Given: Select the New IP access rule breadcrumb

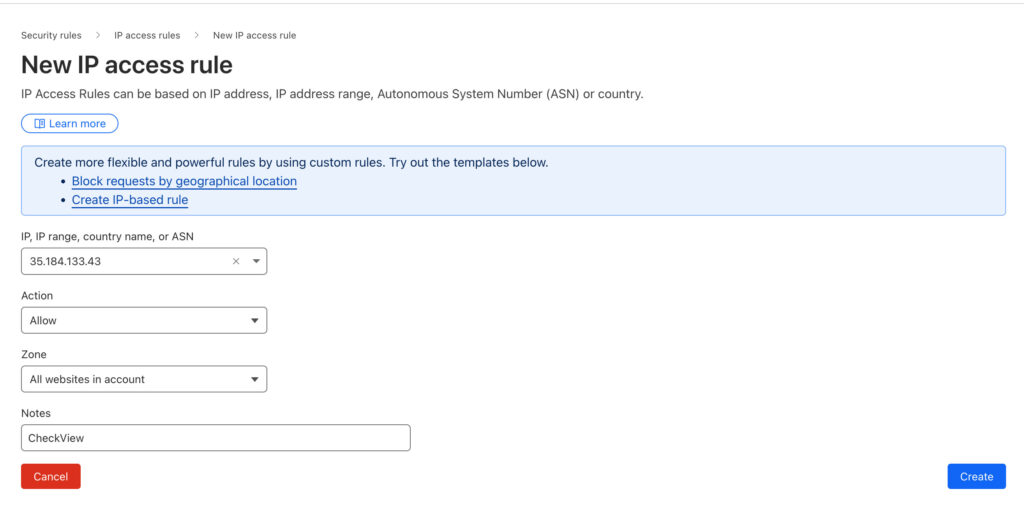Looking at the screenshot, I should [254, 35].
